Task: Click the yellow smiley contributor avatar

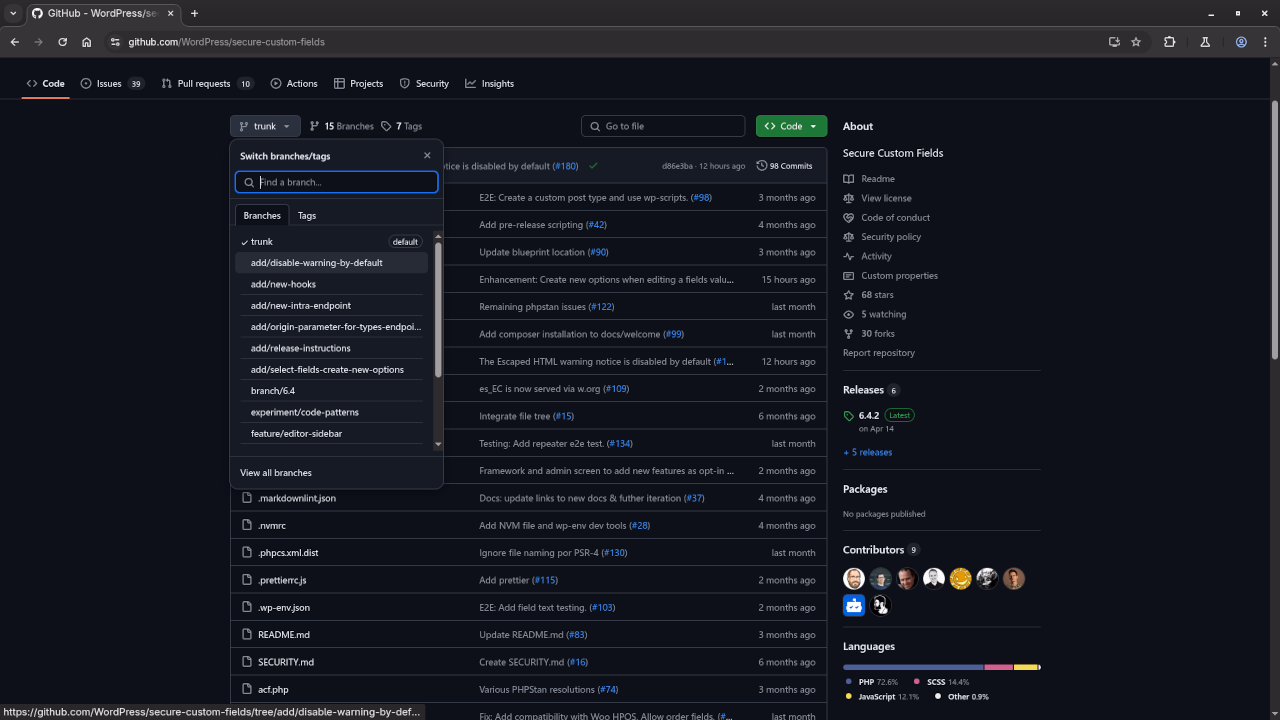Action: pyautogui.click(x=960, y=579)
